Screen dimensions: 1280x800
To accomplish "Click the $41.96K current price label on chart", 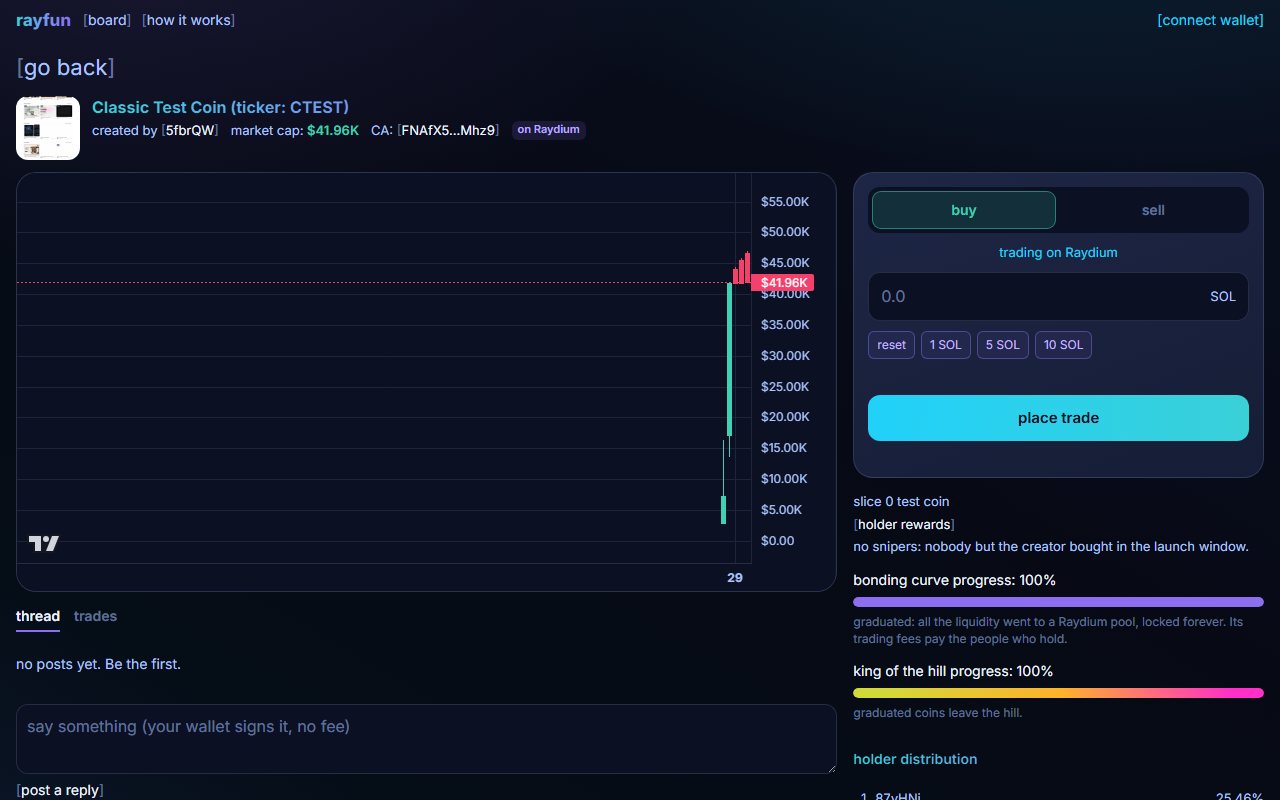I will pyautogui.click(x=783, y=283).
